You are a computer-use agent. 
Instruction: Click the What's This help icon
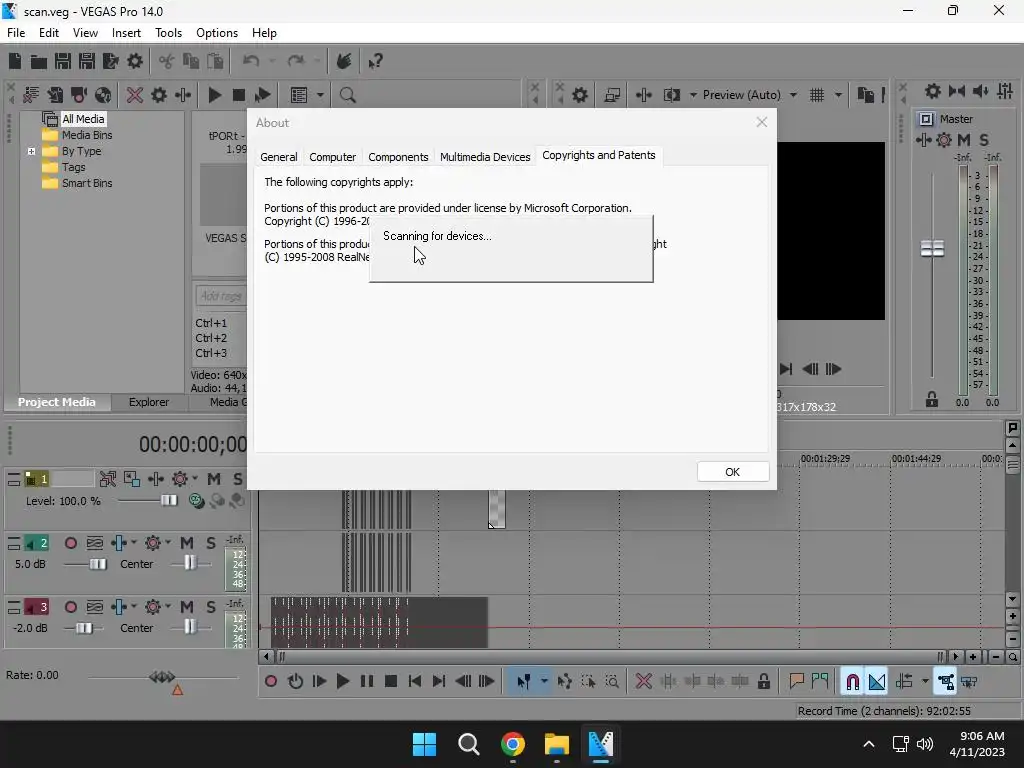(x=376, y=61)
